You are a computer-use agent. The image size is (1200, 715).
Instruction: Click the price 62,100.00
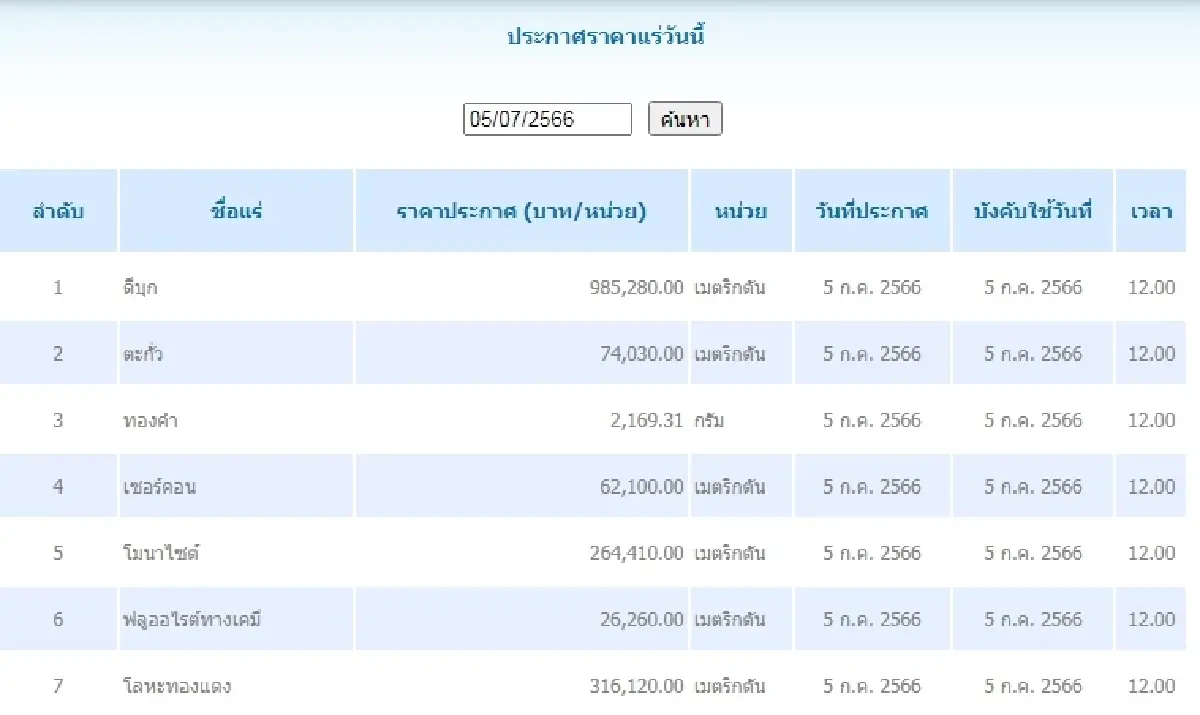coord(642,487)
